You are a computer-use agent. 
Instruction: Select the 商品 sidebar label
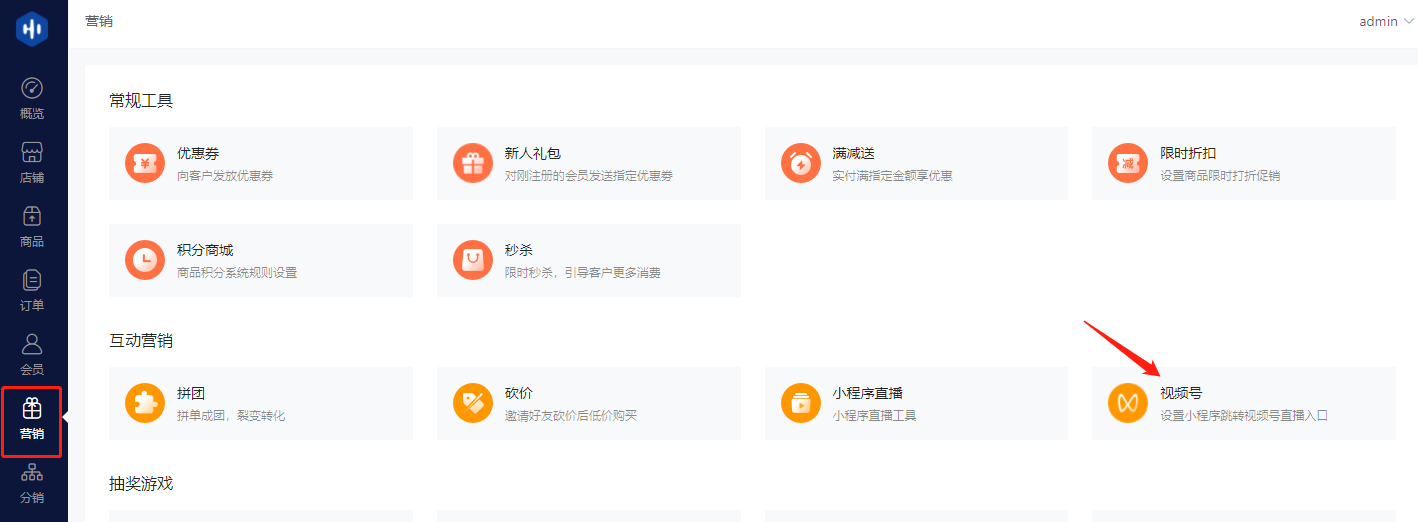point(32,242)
